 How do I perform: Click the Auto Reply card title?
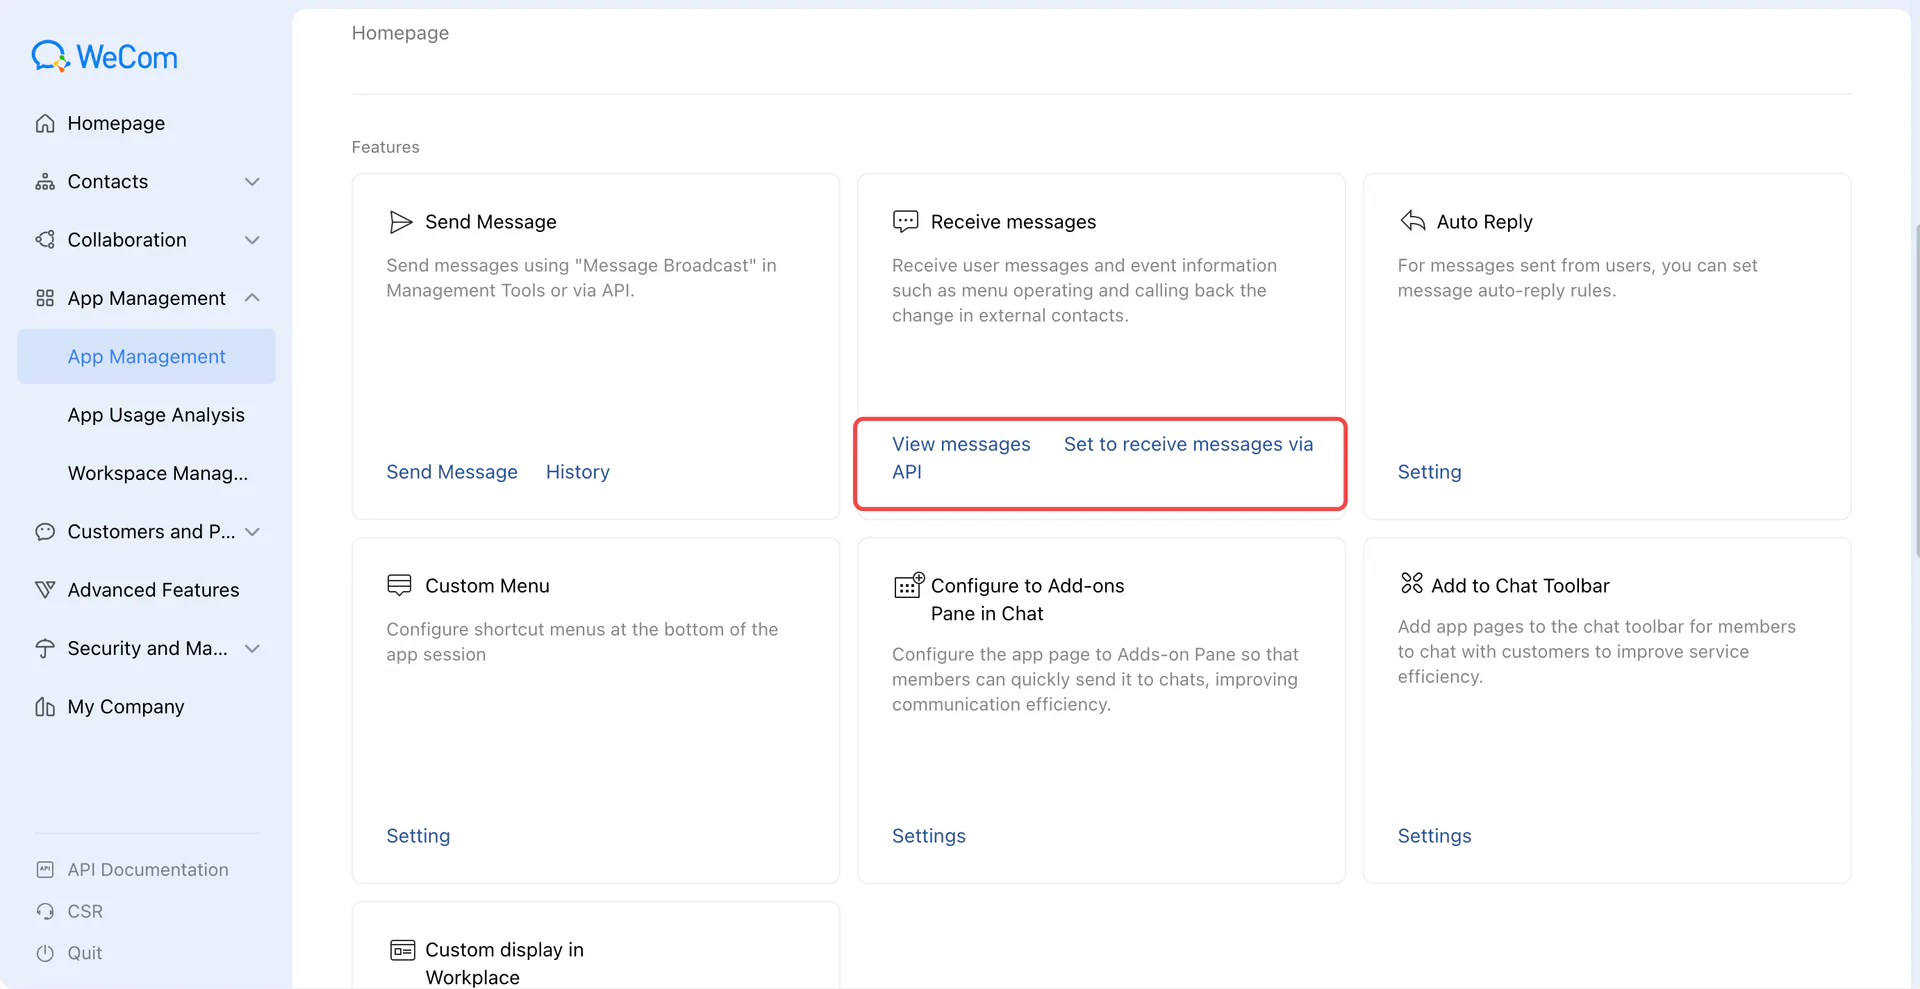(1484, 222)
